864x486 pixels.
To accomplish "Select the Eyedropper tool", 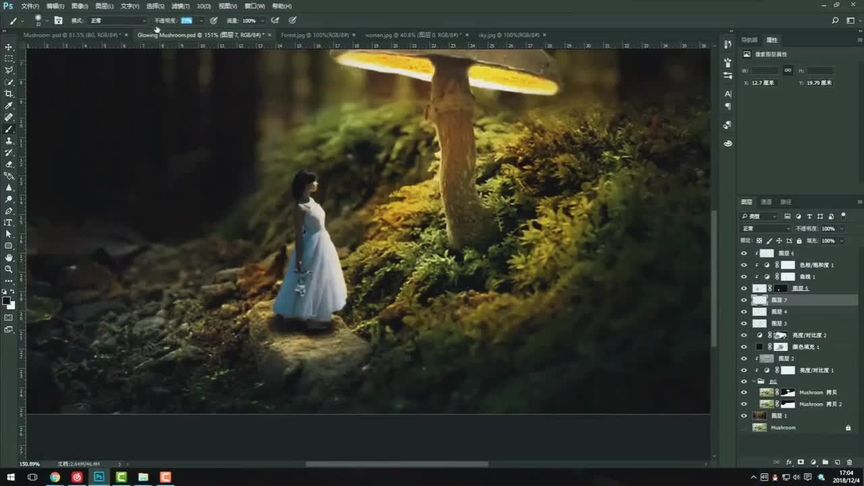I will [x=9, y=106].
